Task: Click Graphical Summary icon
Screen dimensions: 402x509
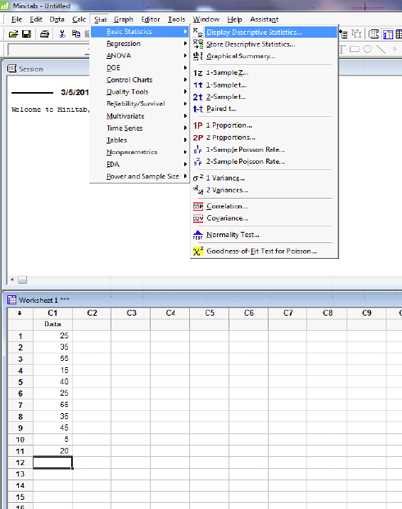Action: [198, 56]
